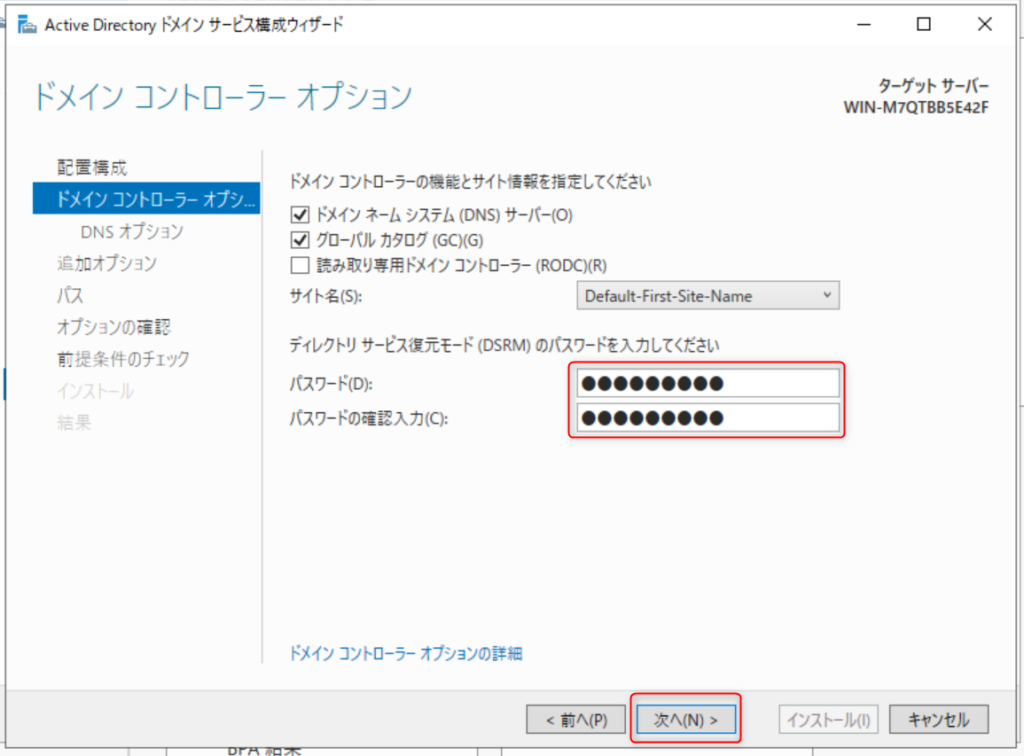The width and height of the screenshot is (1024, 756).
Task: Click the wizard icon in title bar
Action: (x=28, y=25)
